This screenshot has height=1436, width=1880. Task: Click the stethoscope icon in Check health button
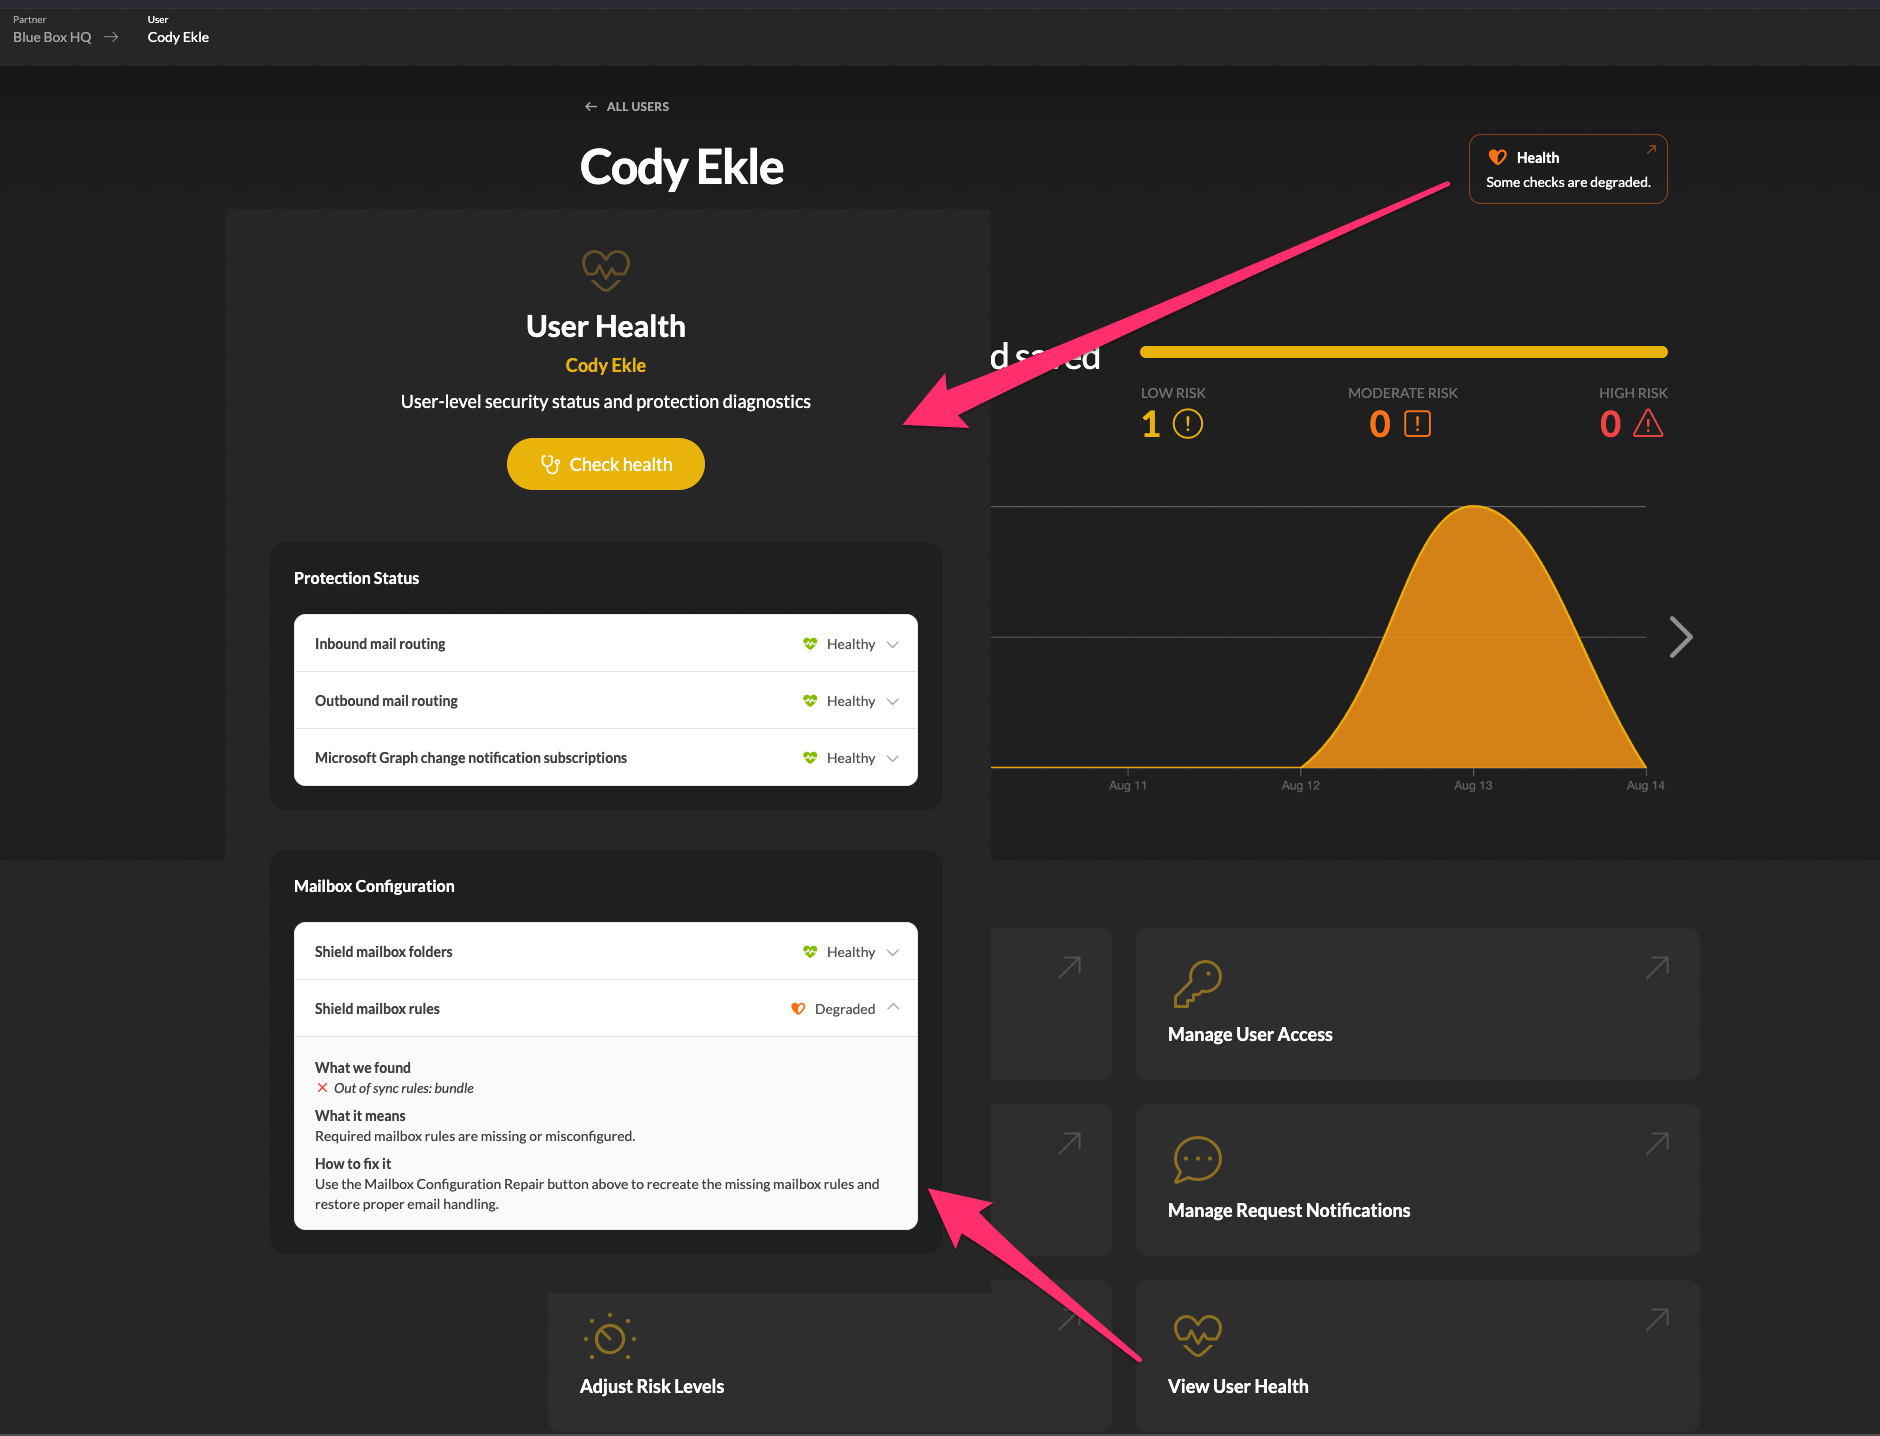point(550,464)
